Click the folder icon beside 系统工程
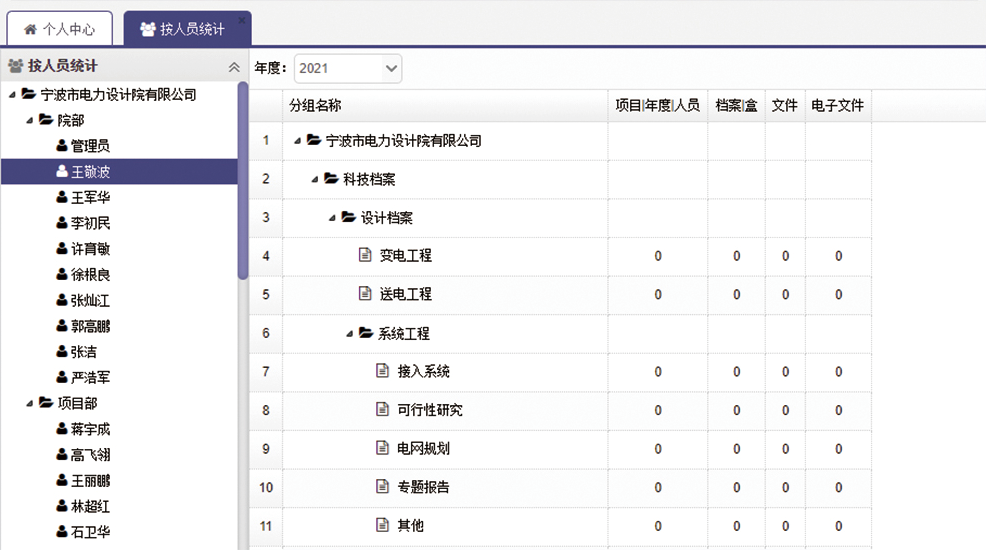This screenshot has width=986, height=550. point(366,333)
